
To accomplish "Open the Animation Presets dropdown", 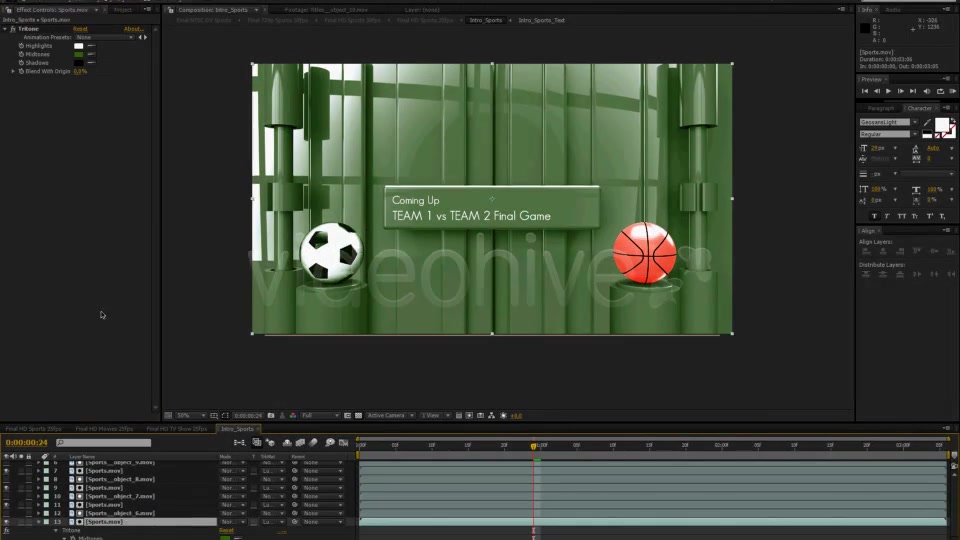I will [104, 37].
